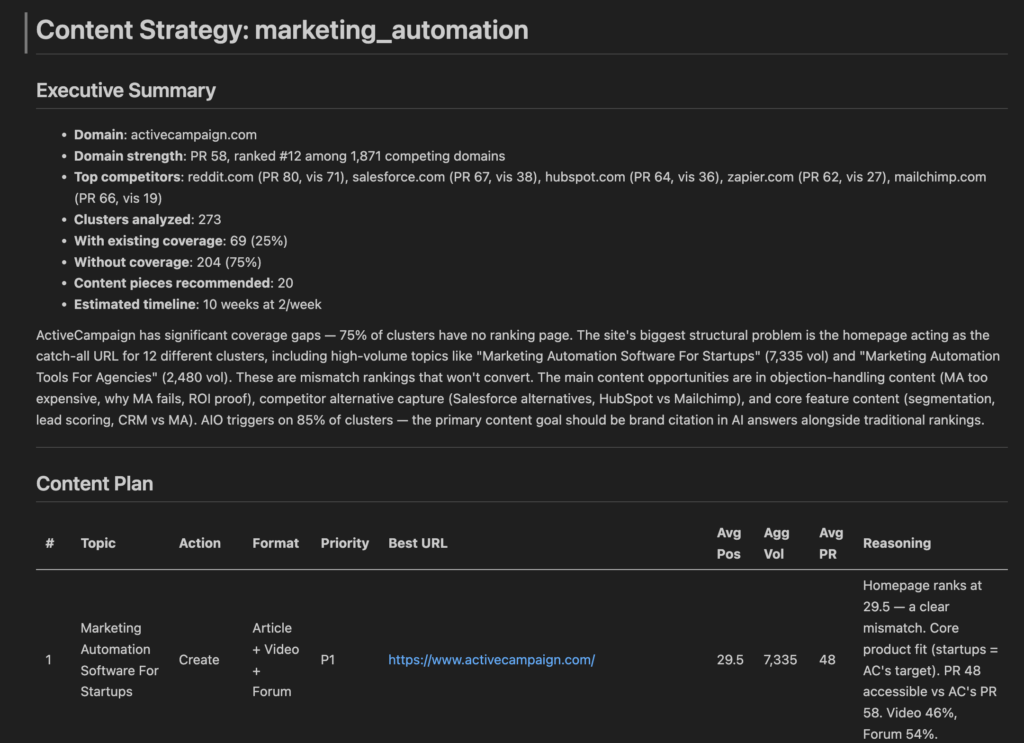The width and height of the screenshot is (1024, 743).
Task: Click the Estimated timeline bullet label
Action: click(134, 304)
